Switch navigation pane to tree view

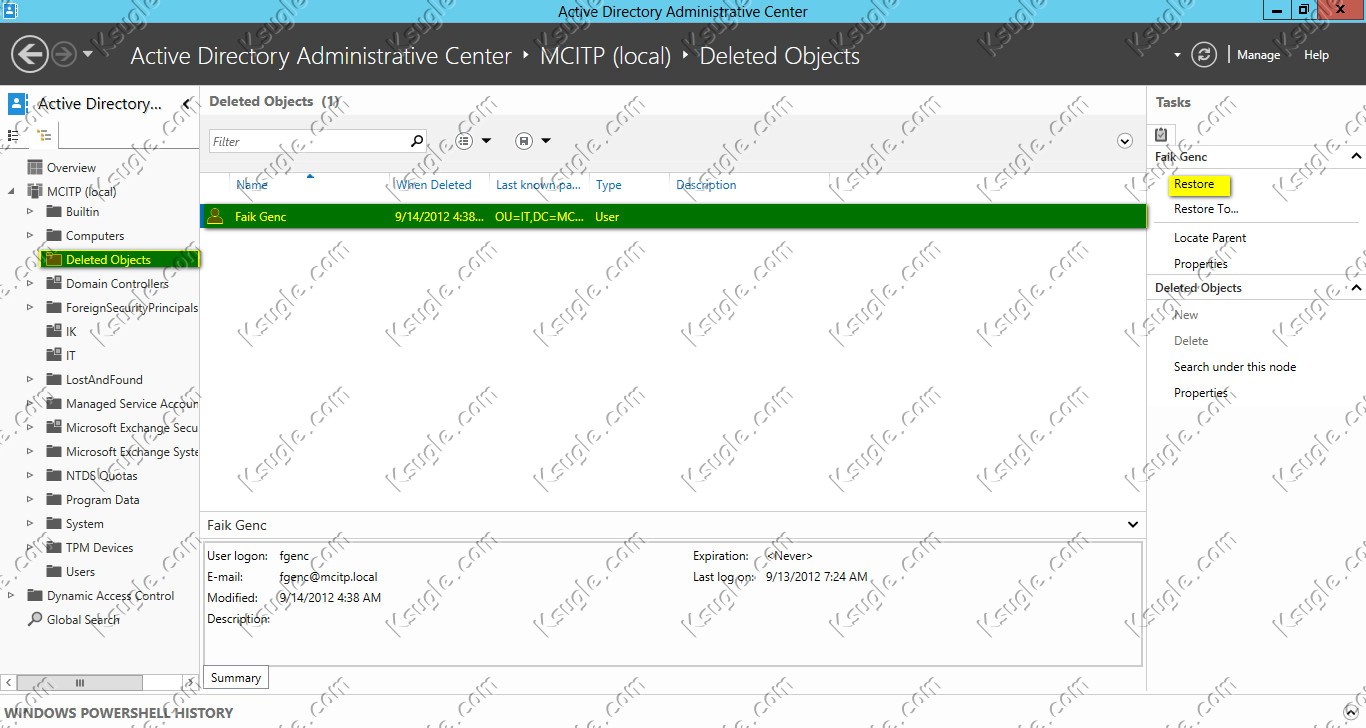[44, 135]
